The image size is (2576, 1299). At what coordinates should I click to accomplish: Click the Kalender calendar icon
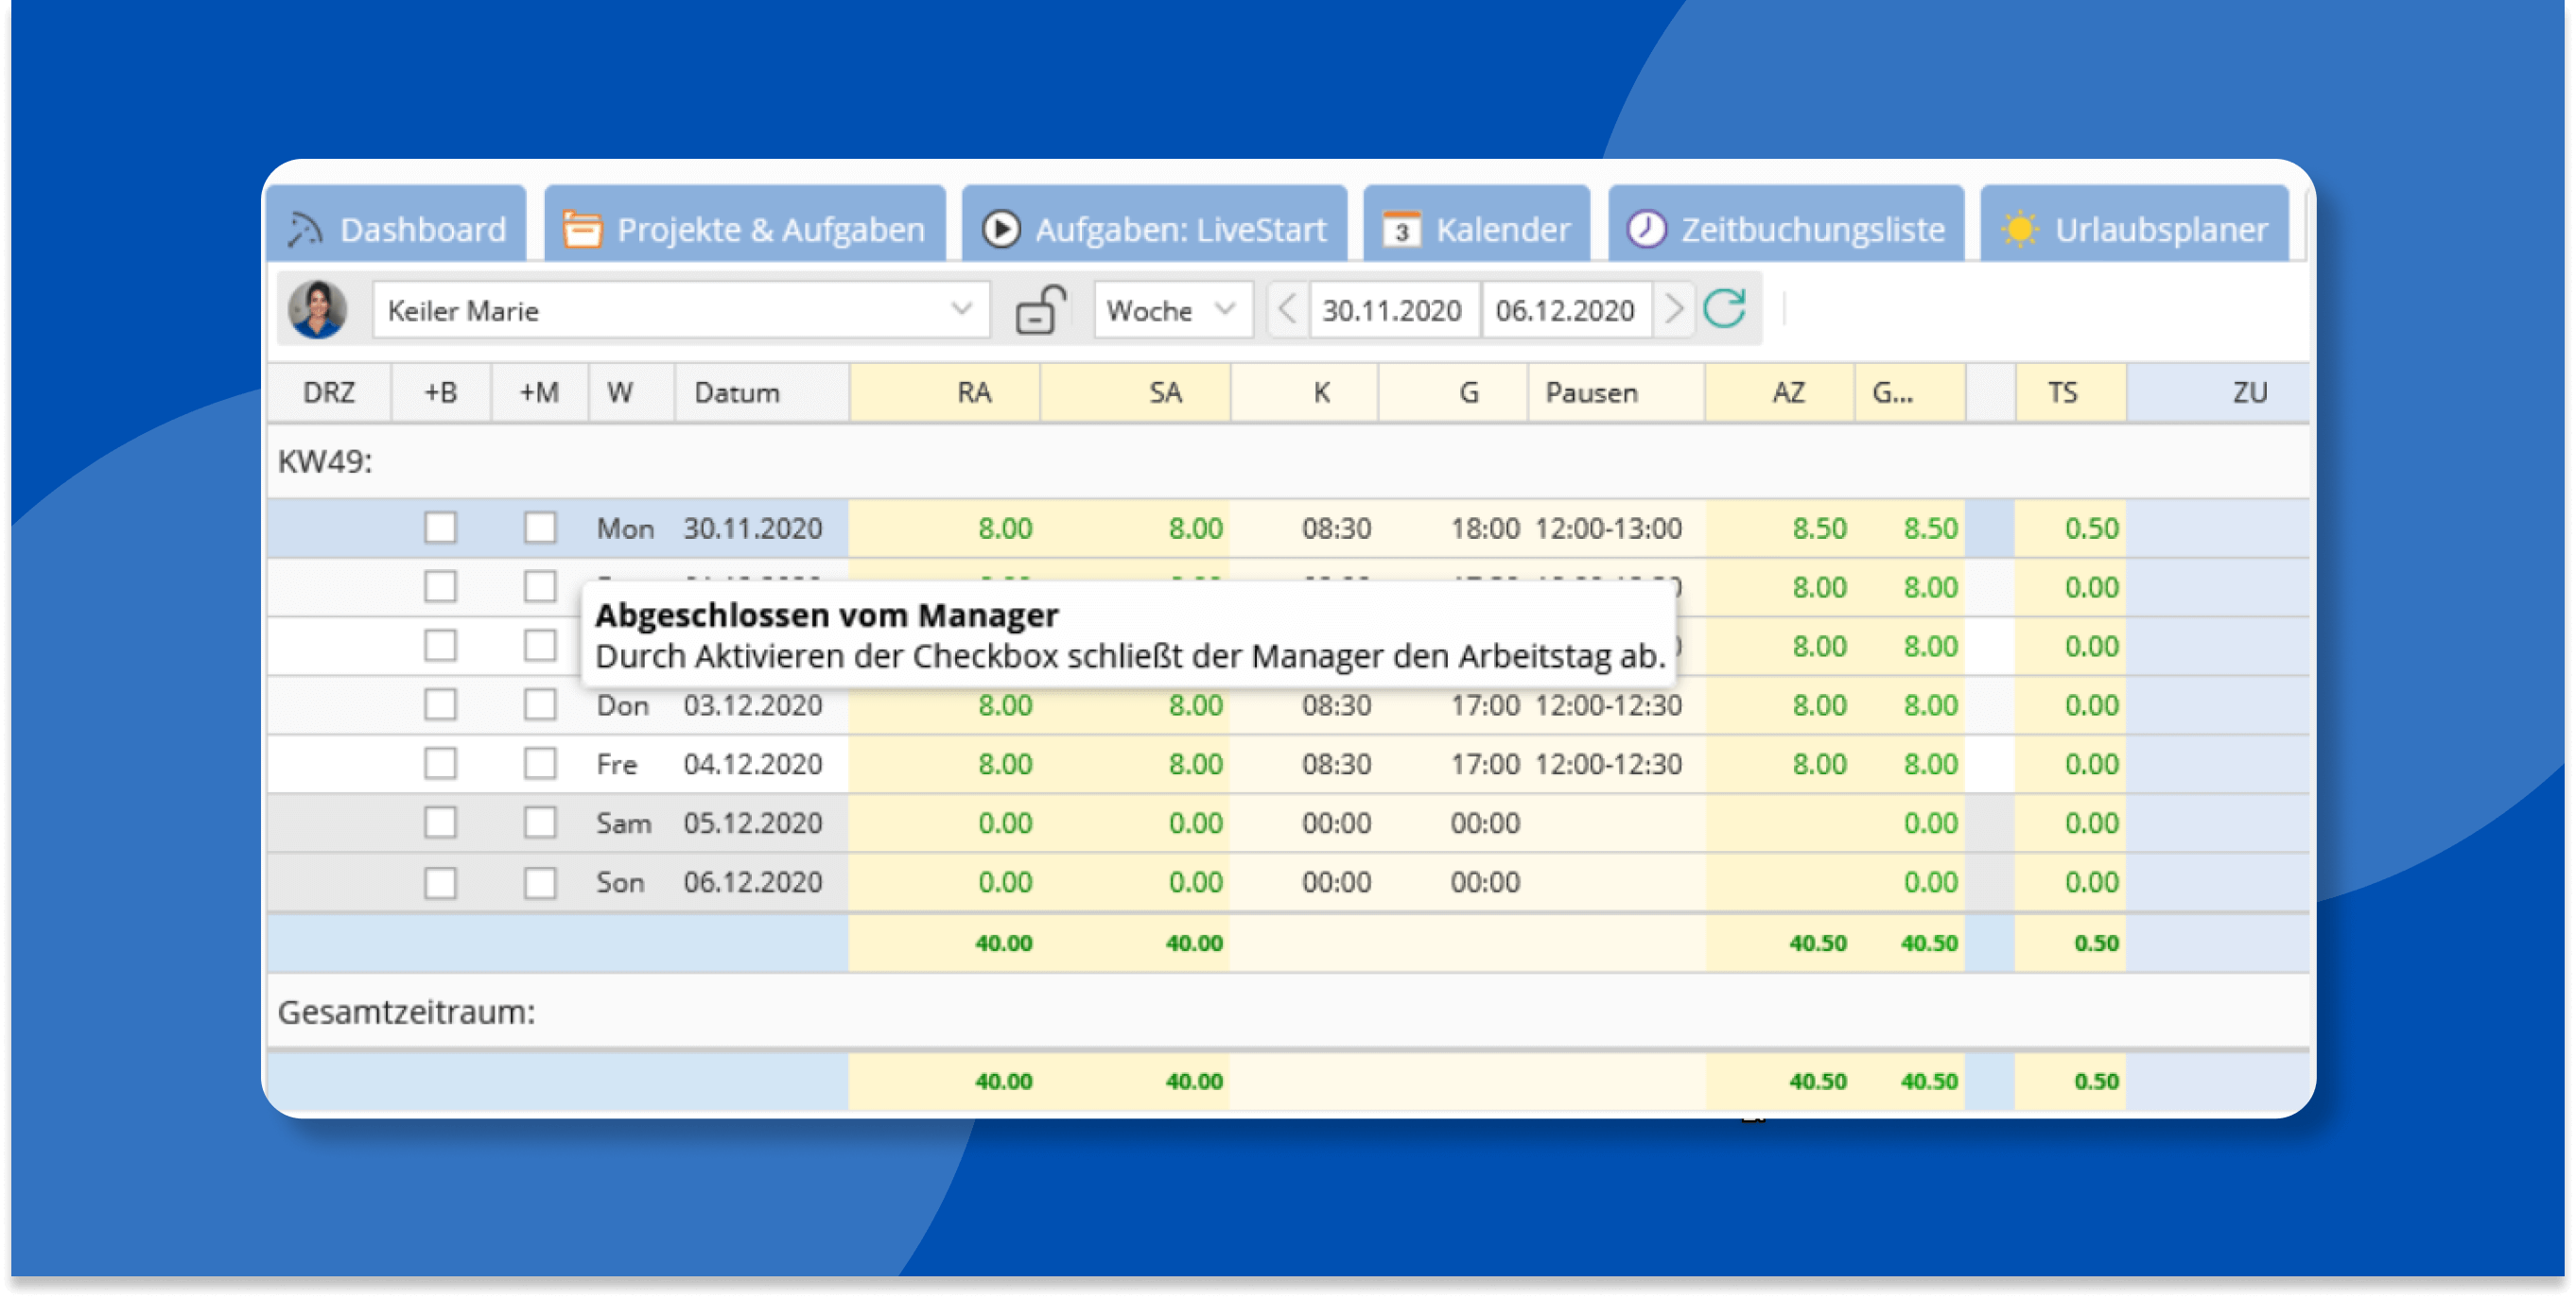pos(1401,229)
